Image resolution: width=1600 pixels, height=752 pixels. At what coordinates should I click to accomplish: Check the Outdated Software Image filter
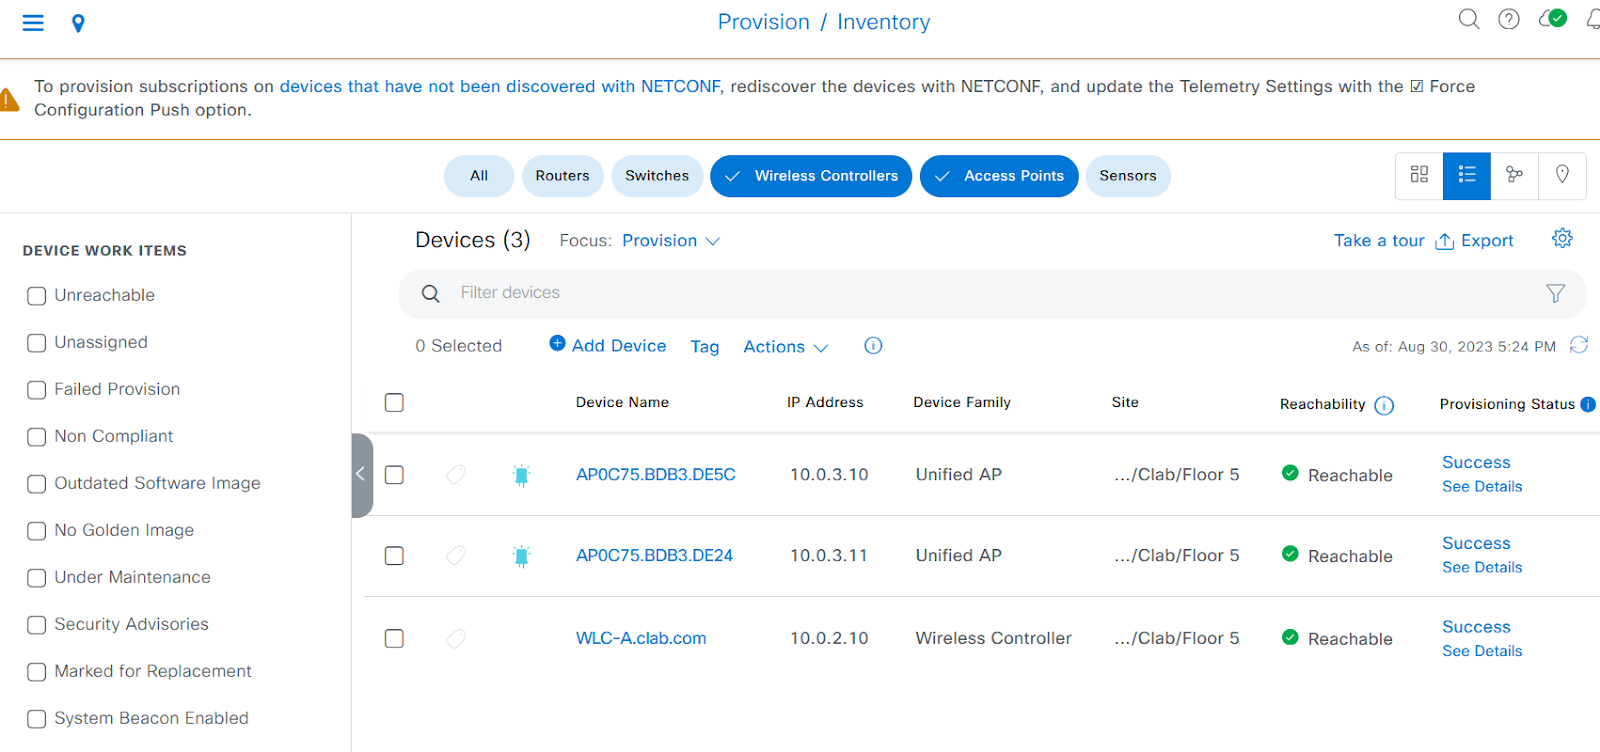(37, 484)
